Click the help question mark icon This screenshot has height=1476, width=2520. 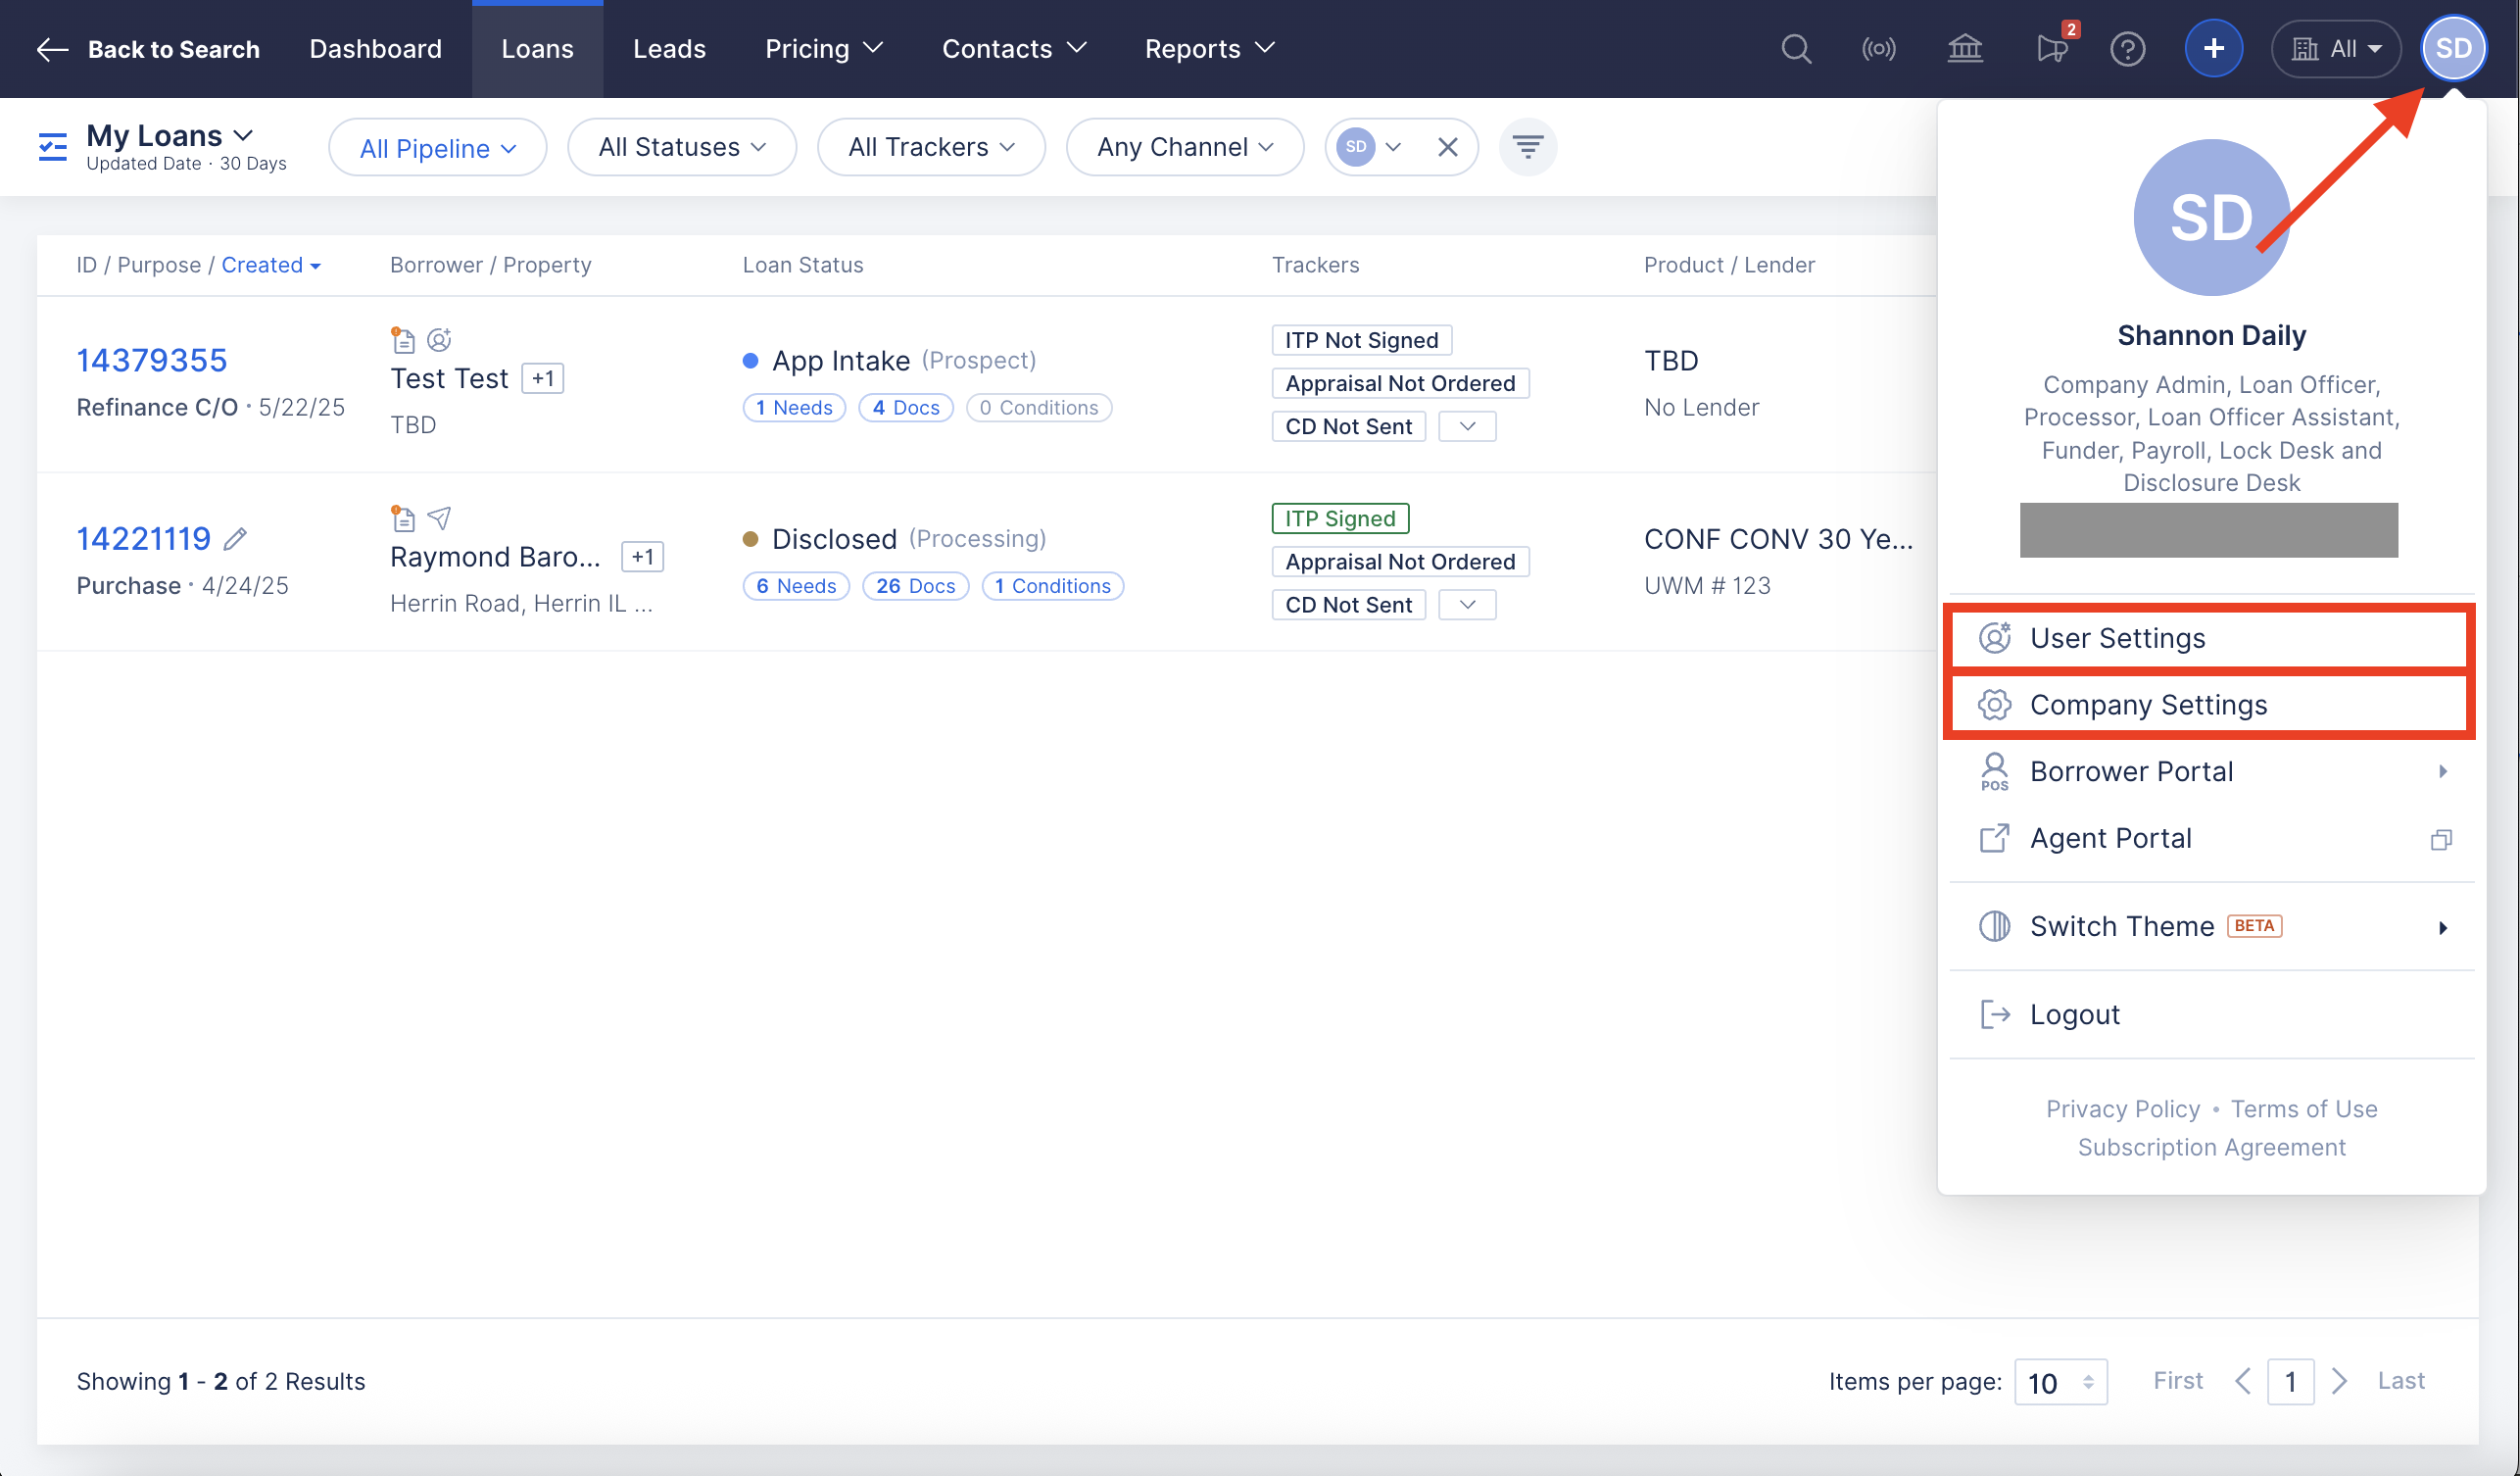[2127, 48]
